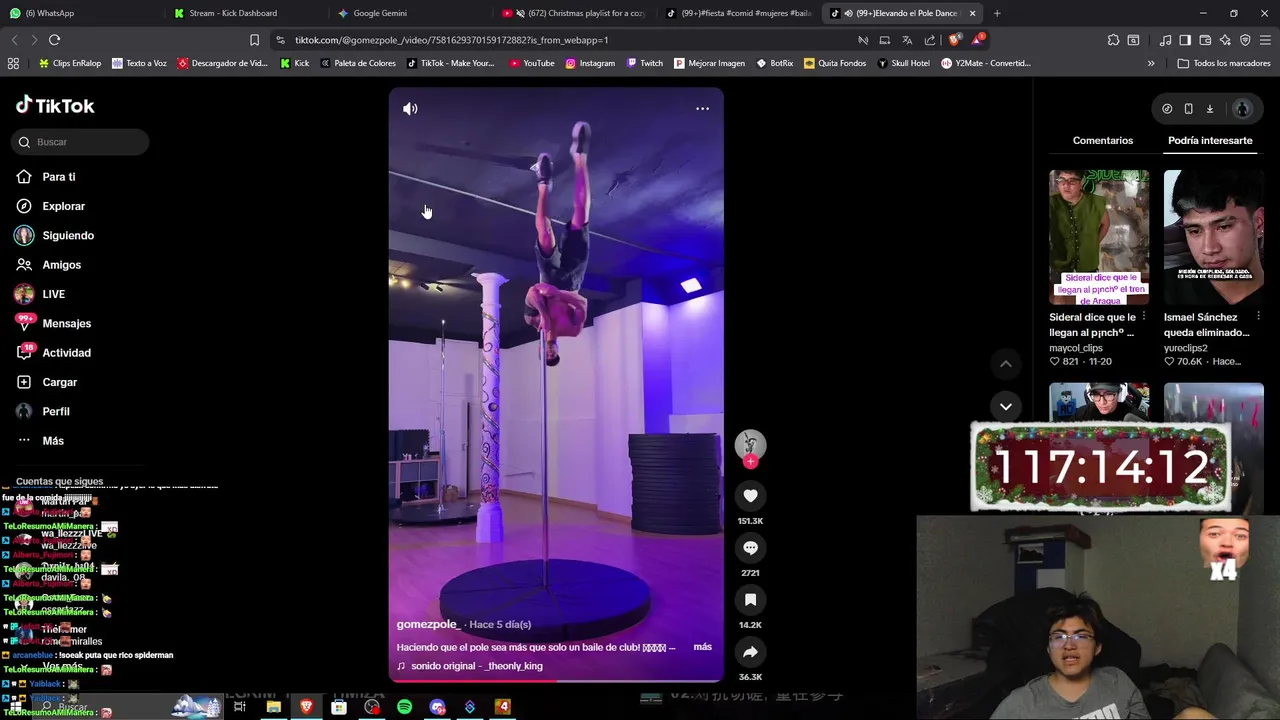1280x720 pixels.
Task: Open Spotify from the taskbar
Action: tap(404, 707)
